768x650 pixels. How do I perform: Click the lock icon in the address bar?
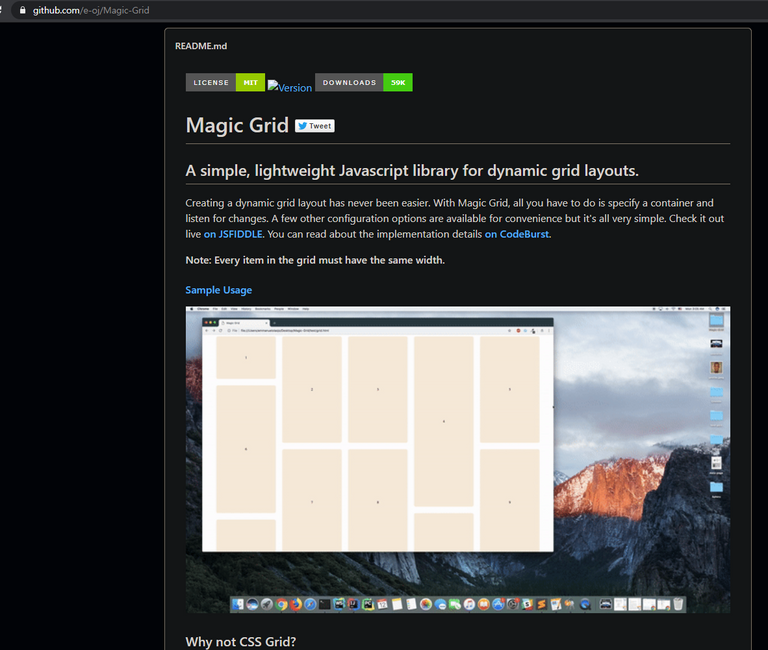tap(23, 10)
